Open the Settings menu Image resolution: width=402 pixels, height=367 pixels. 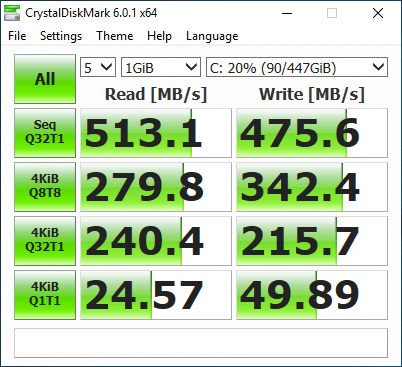[x=61, y=36]
